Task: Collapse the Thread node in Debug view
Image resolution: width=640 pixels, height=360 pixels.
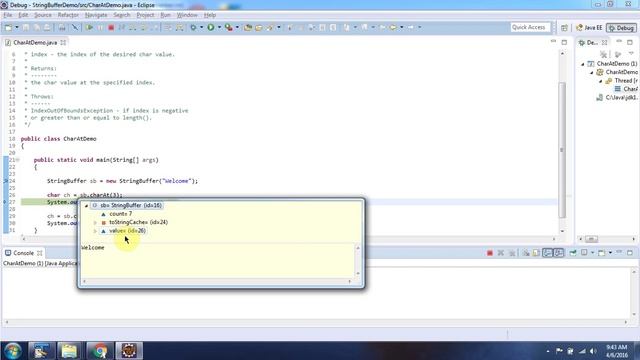Action: tap(601, 81)
